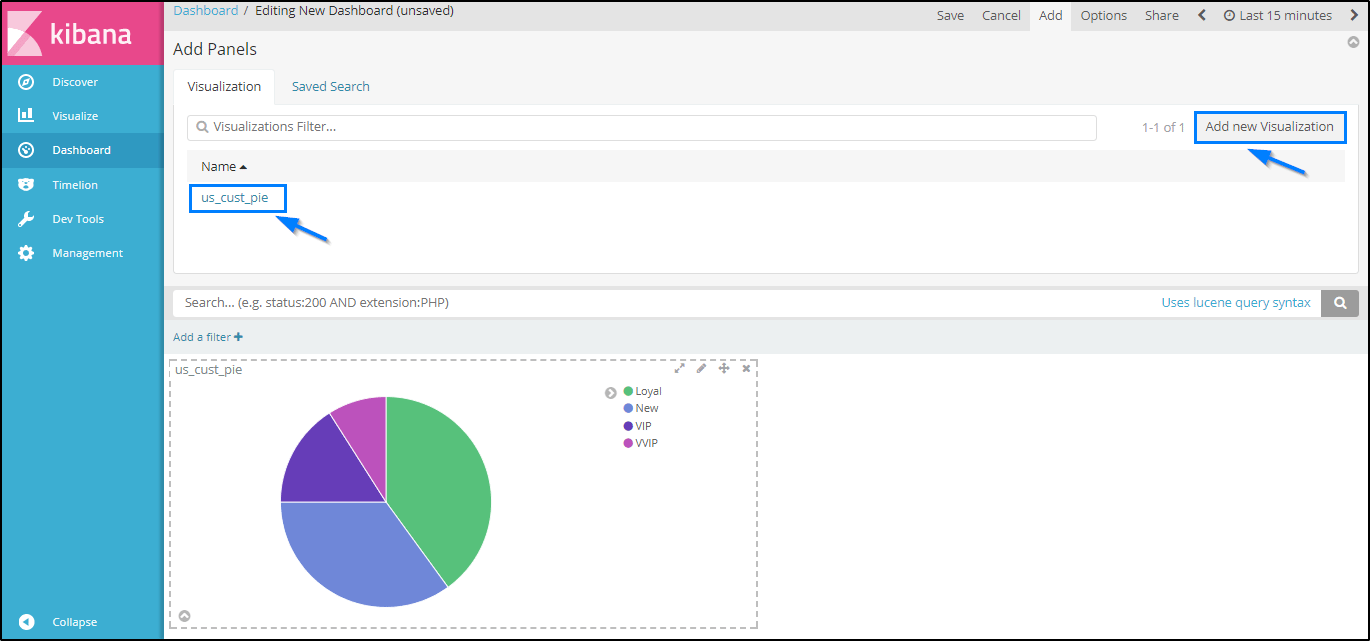
Task: Open Management gear icon
Action: point(27,253)
